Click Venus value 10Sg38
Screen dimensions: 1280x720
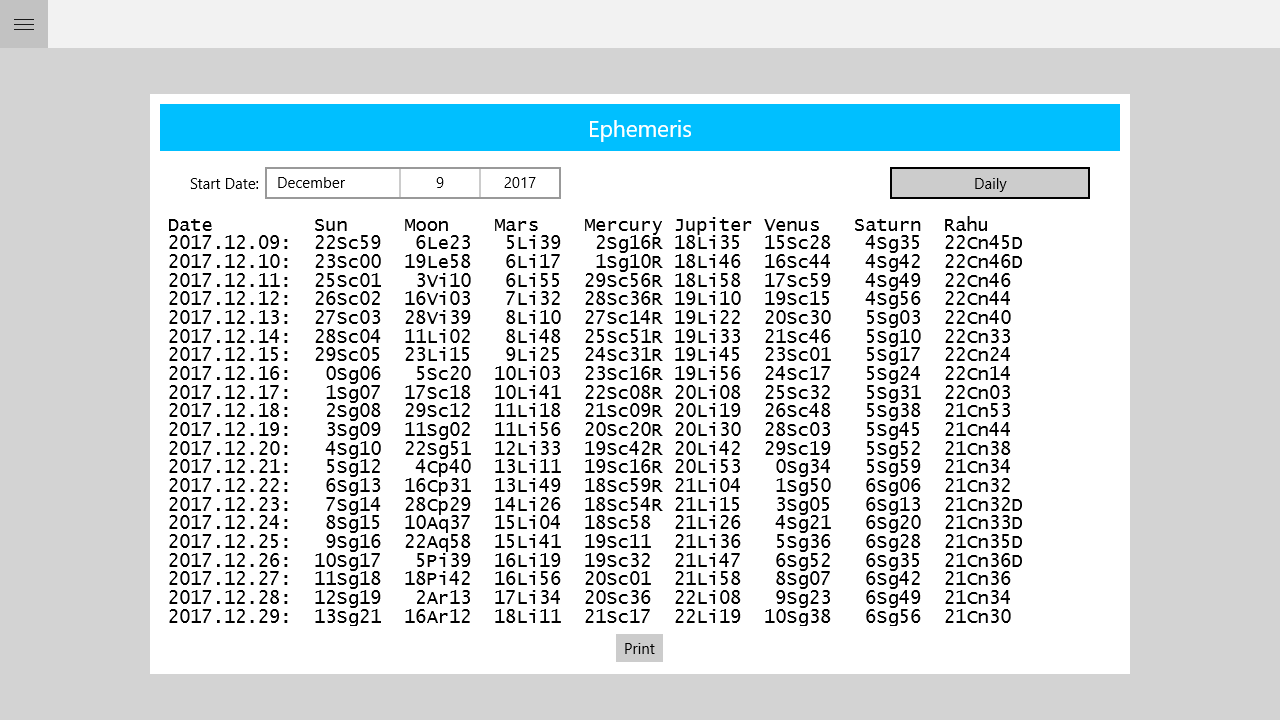coord(798,617)
